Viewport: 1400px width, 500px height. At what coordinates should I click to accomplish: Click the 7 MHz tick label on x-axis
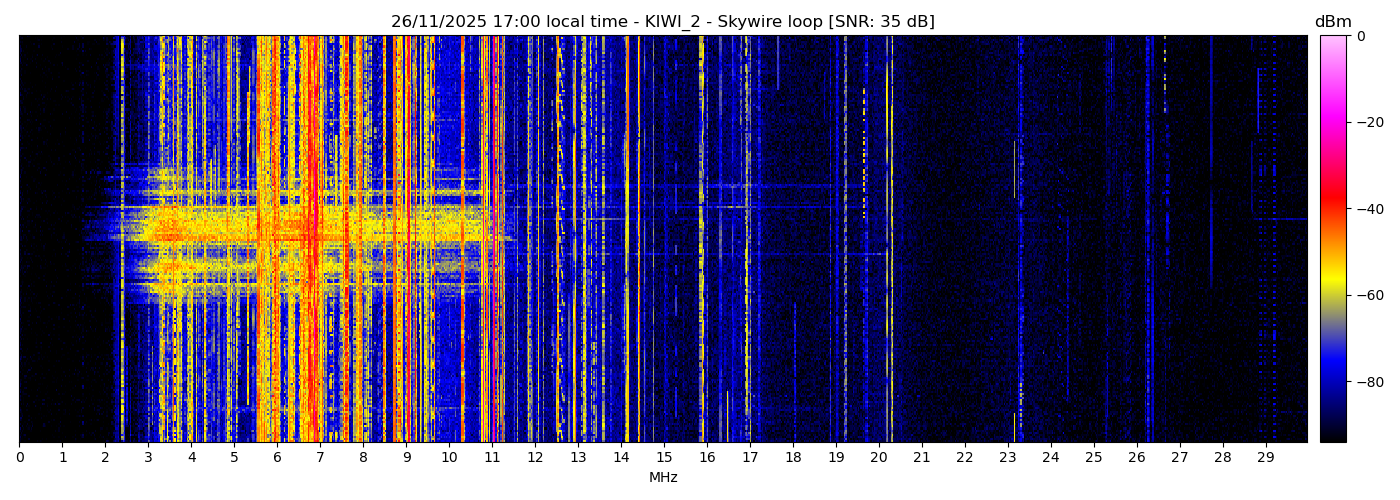(320, 457)
